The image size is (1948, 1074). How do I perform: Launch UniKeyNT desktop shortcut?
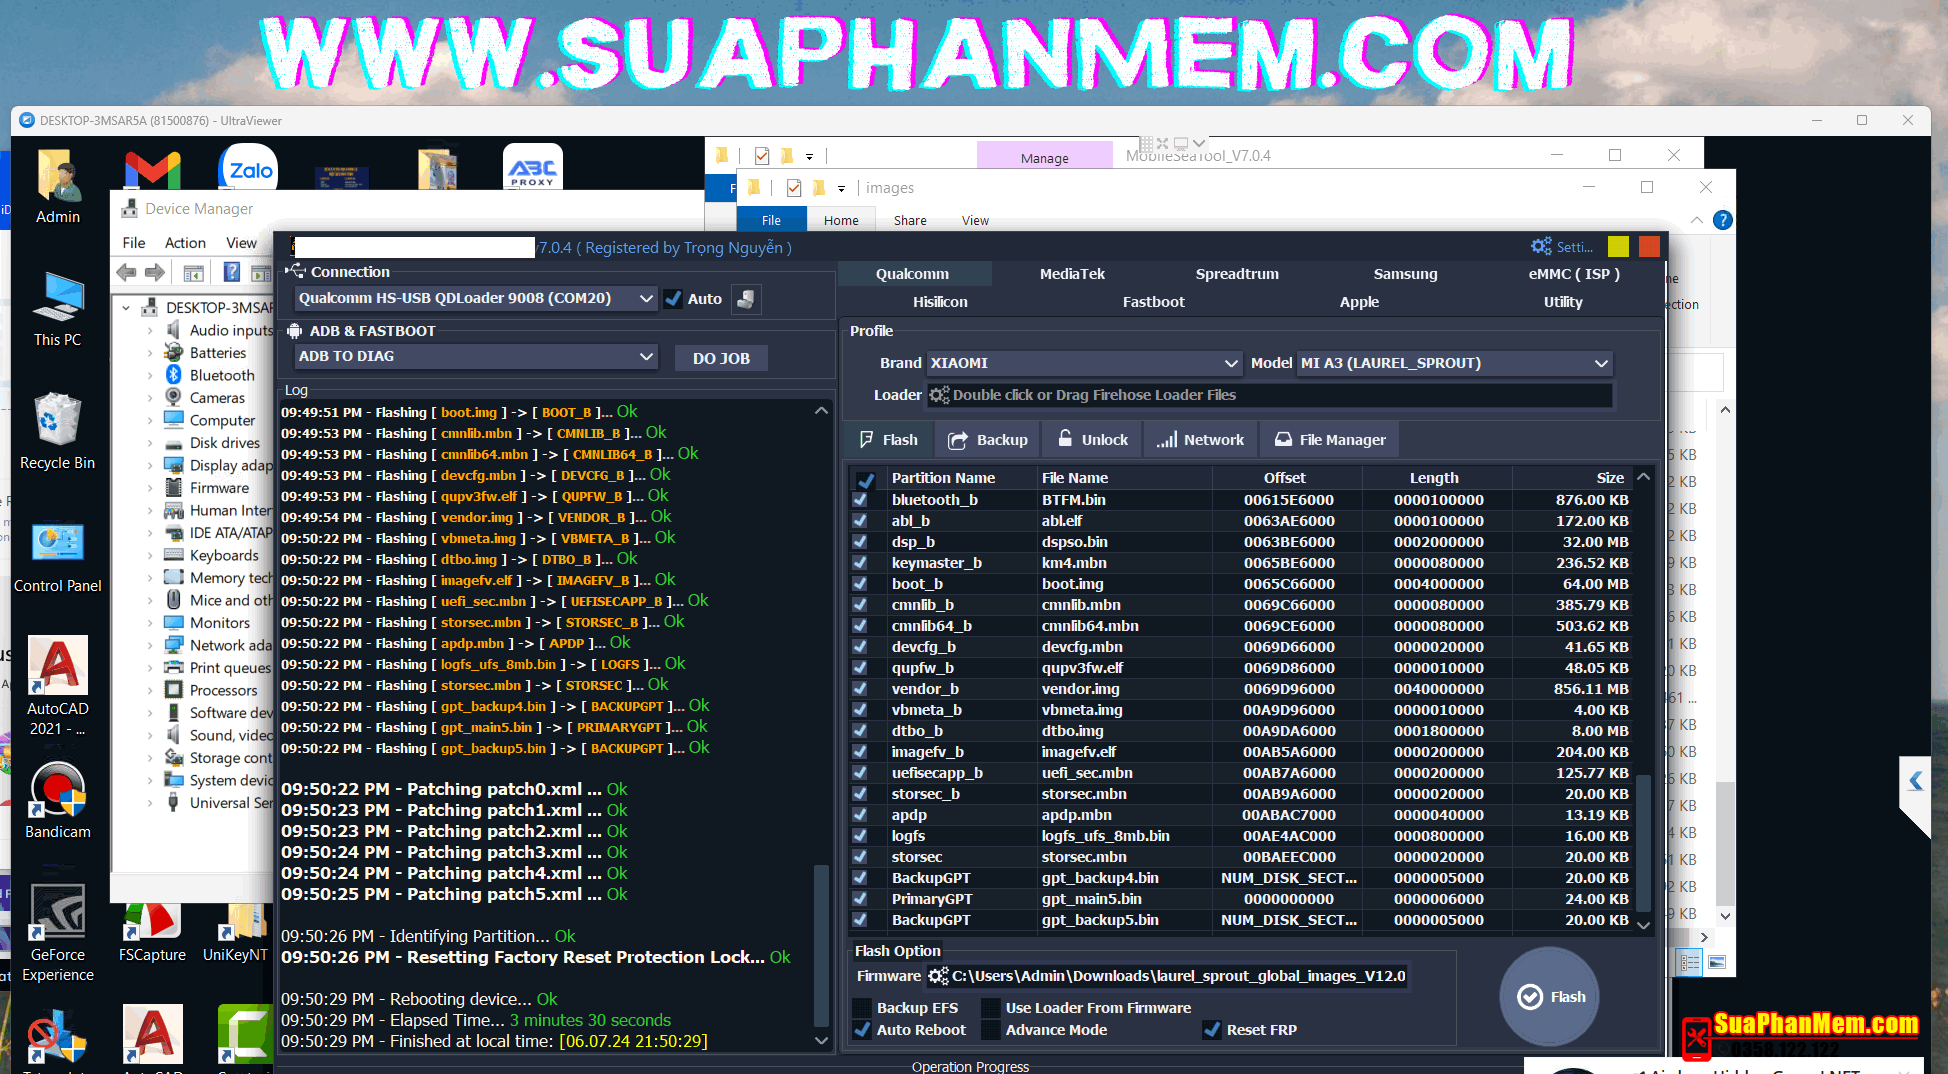236,933
